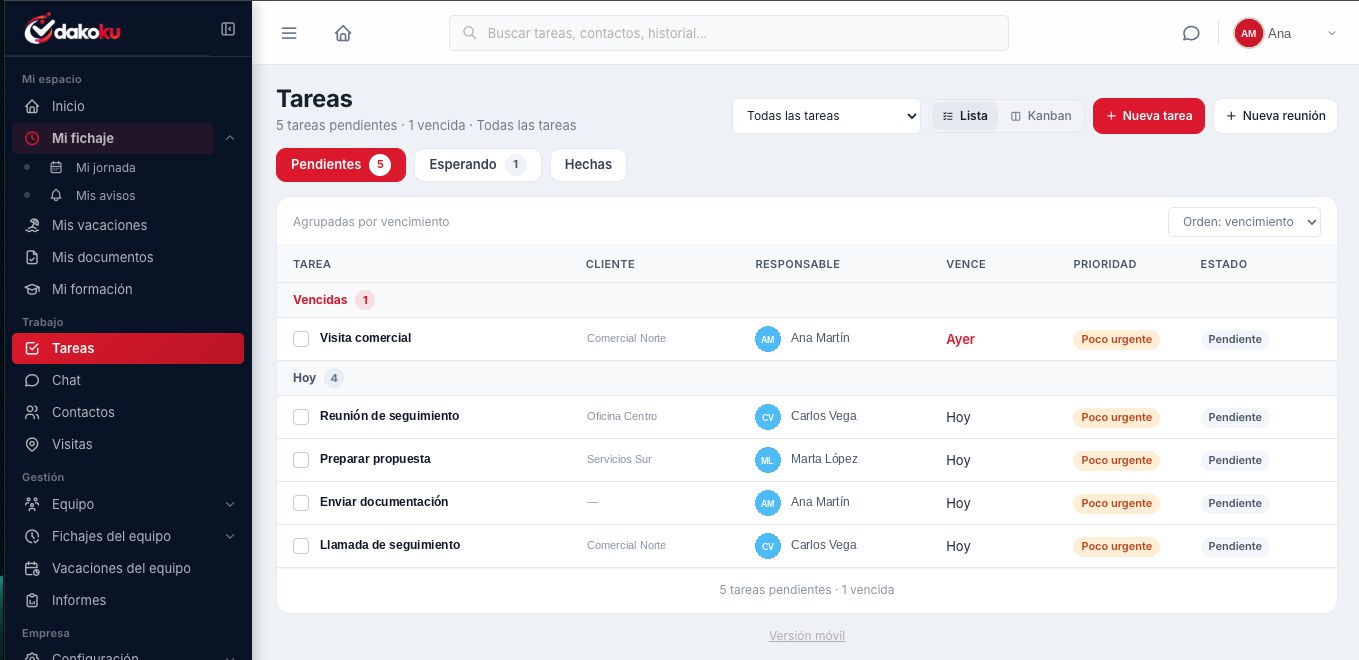
Task: Click the Mi fichaje clock icon
Action: [x=32, y=138]
